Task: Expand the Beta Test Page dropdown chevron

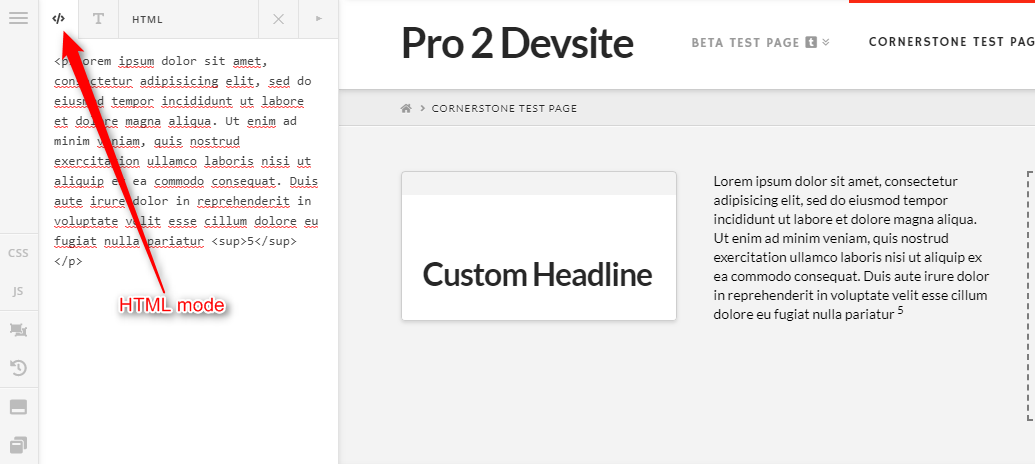Action: point(826,42)
